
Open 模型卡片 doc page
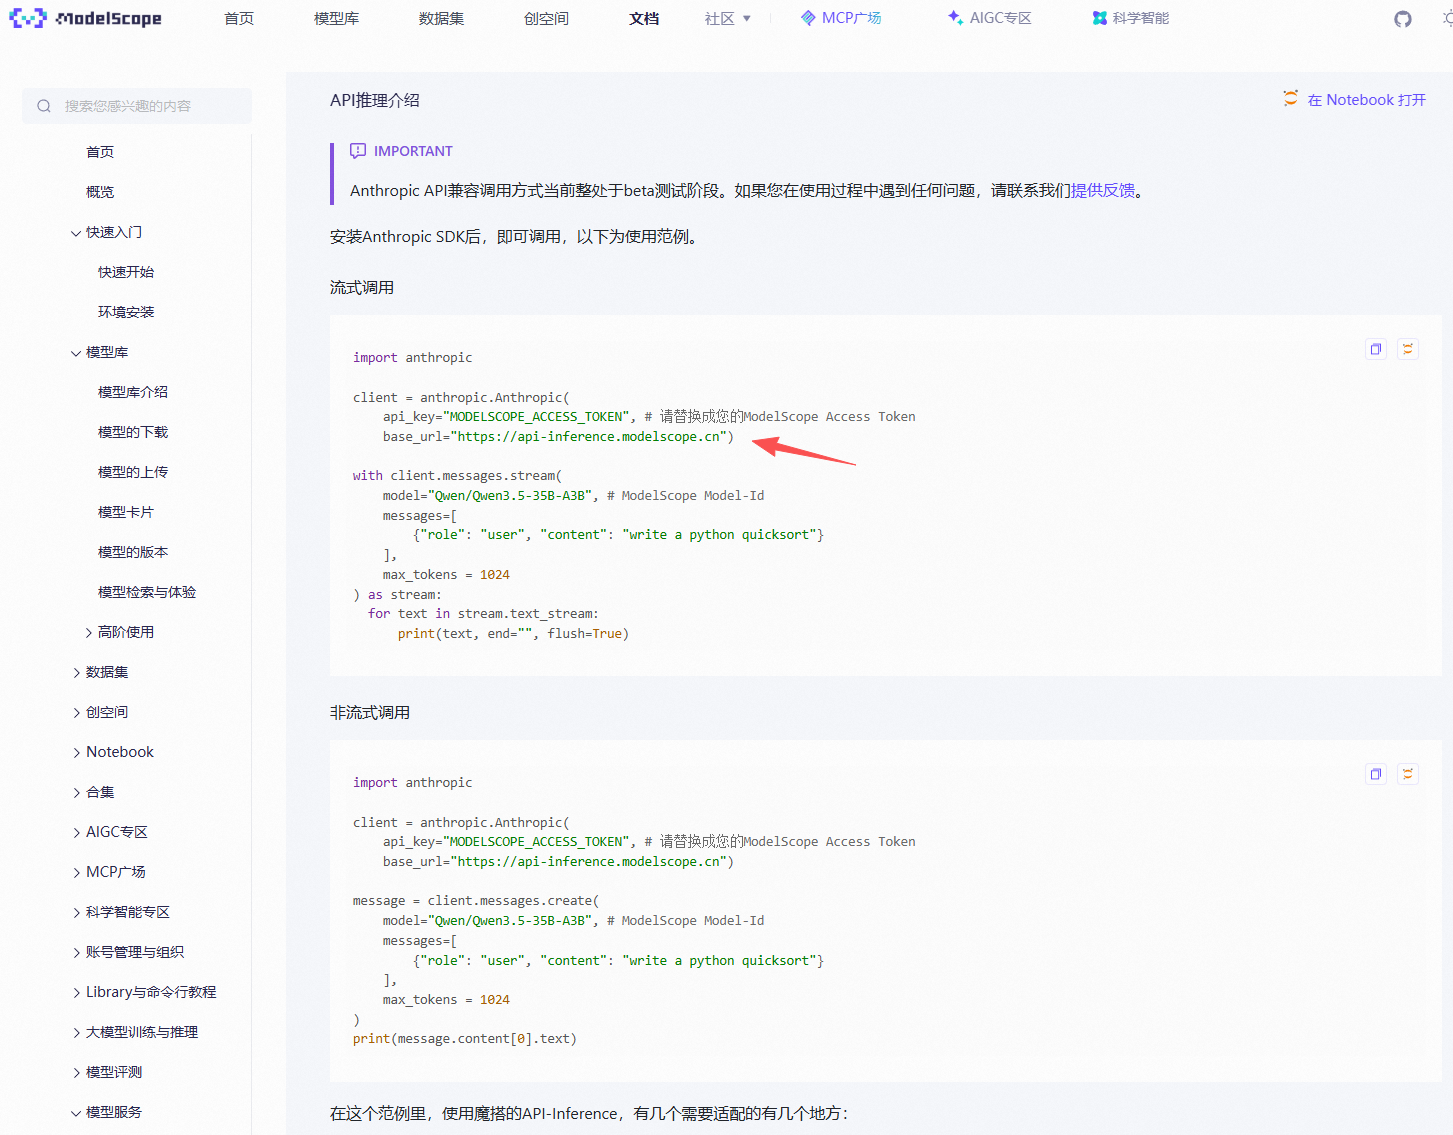tap(126, 512)
